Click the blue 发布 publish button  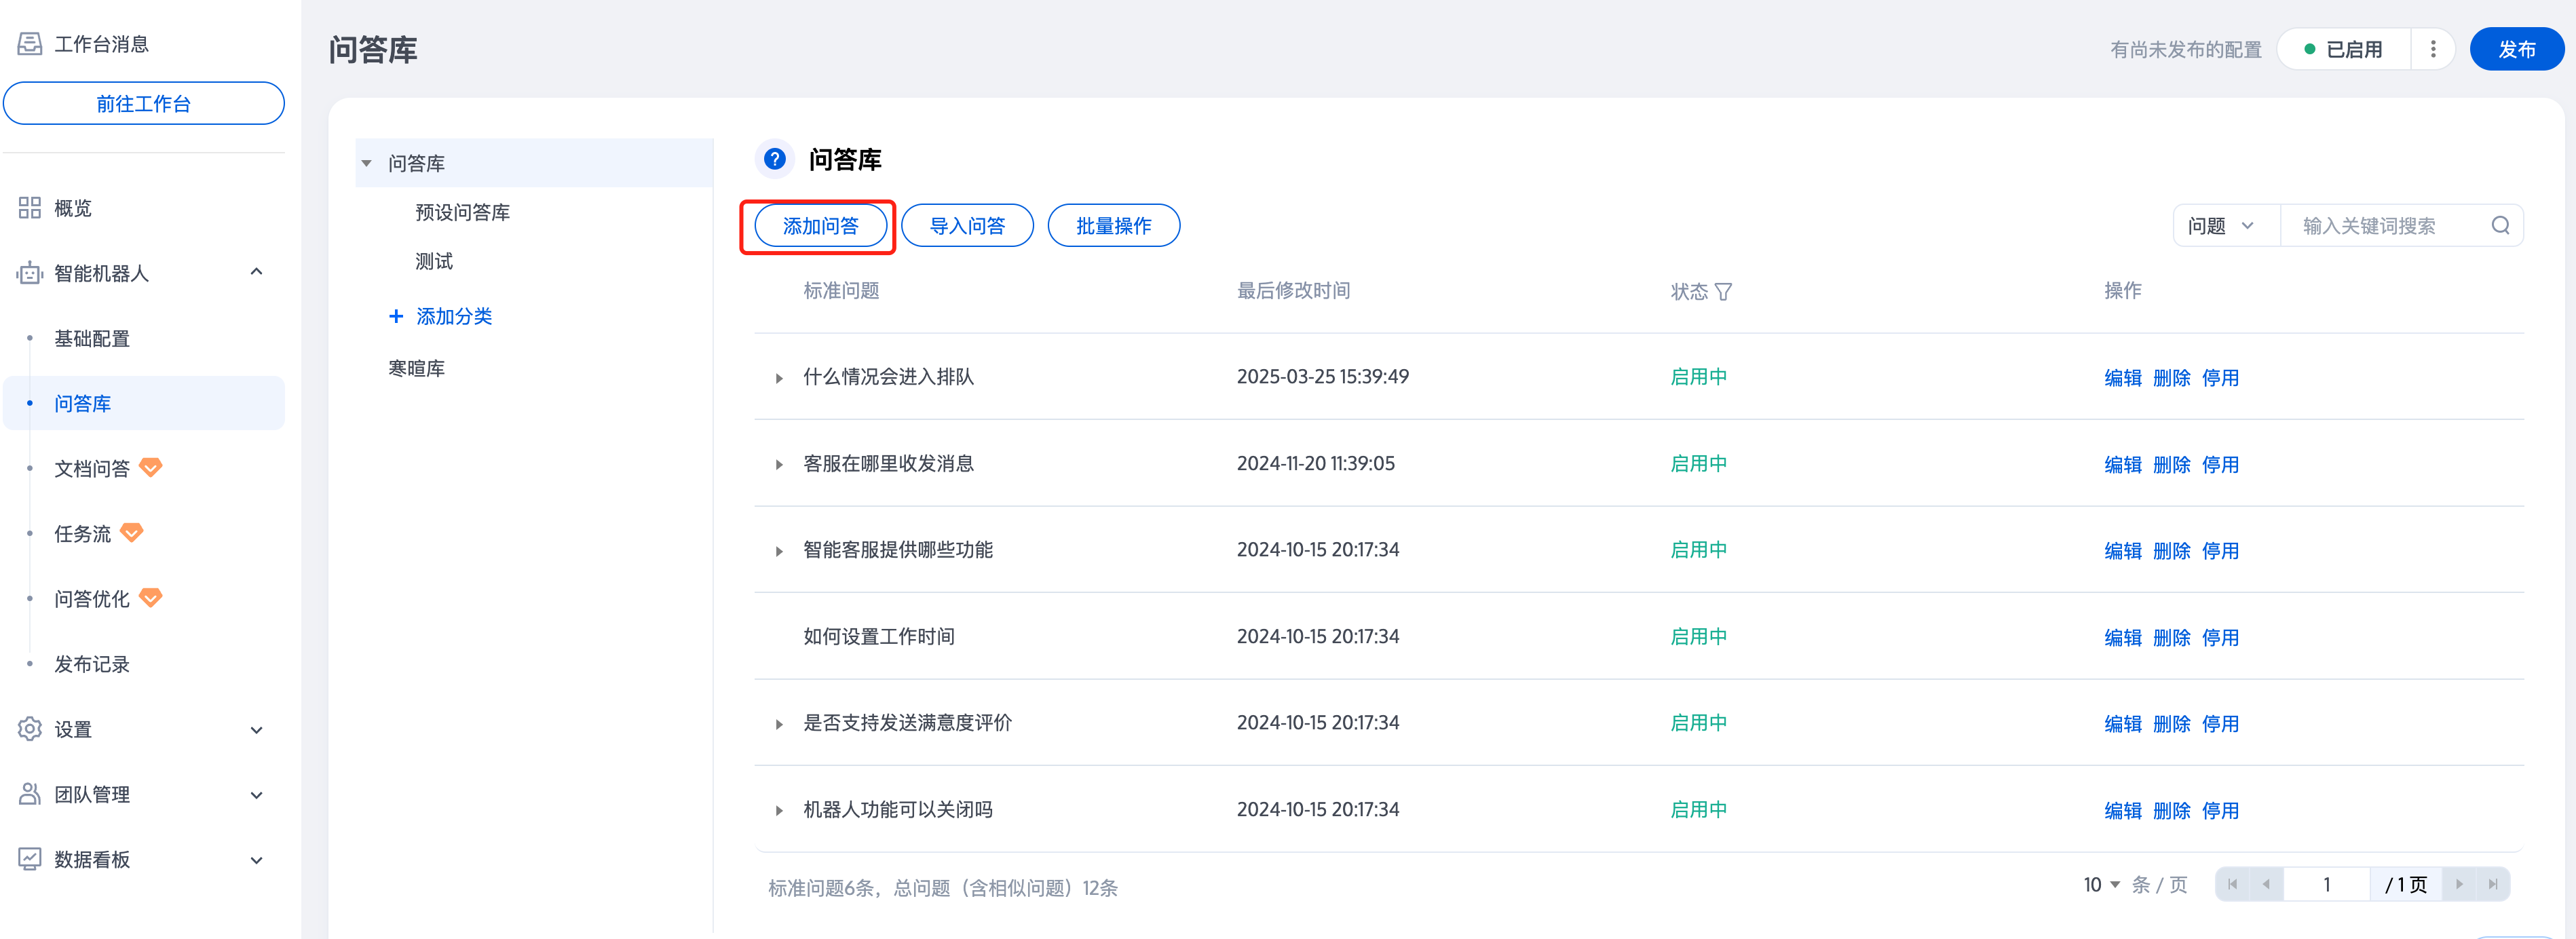(x=2516, y=49)
